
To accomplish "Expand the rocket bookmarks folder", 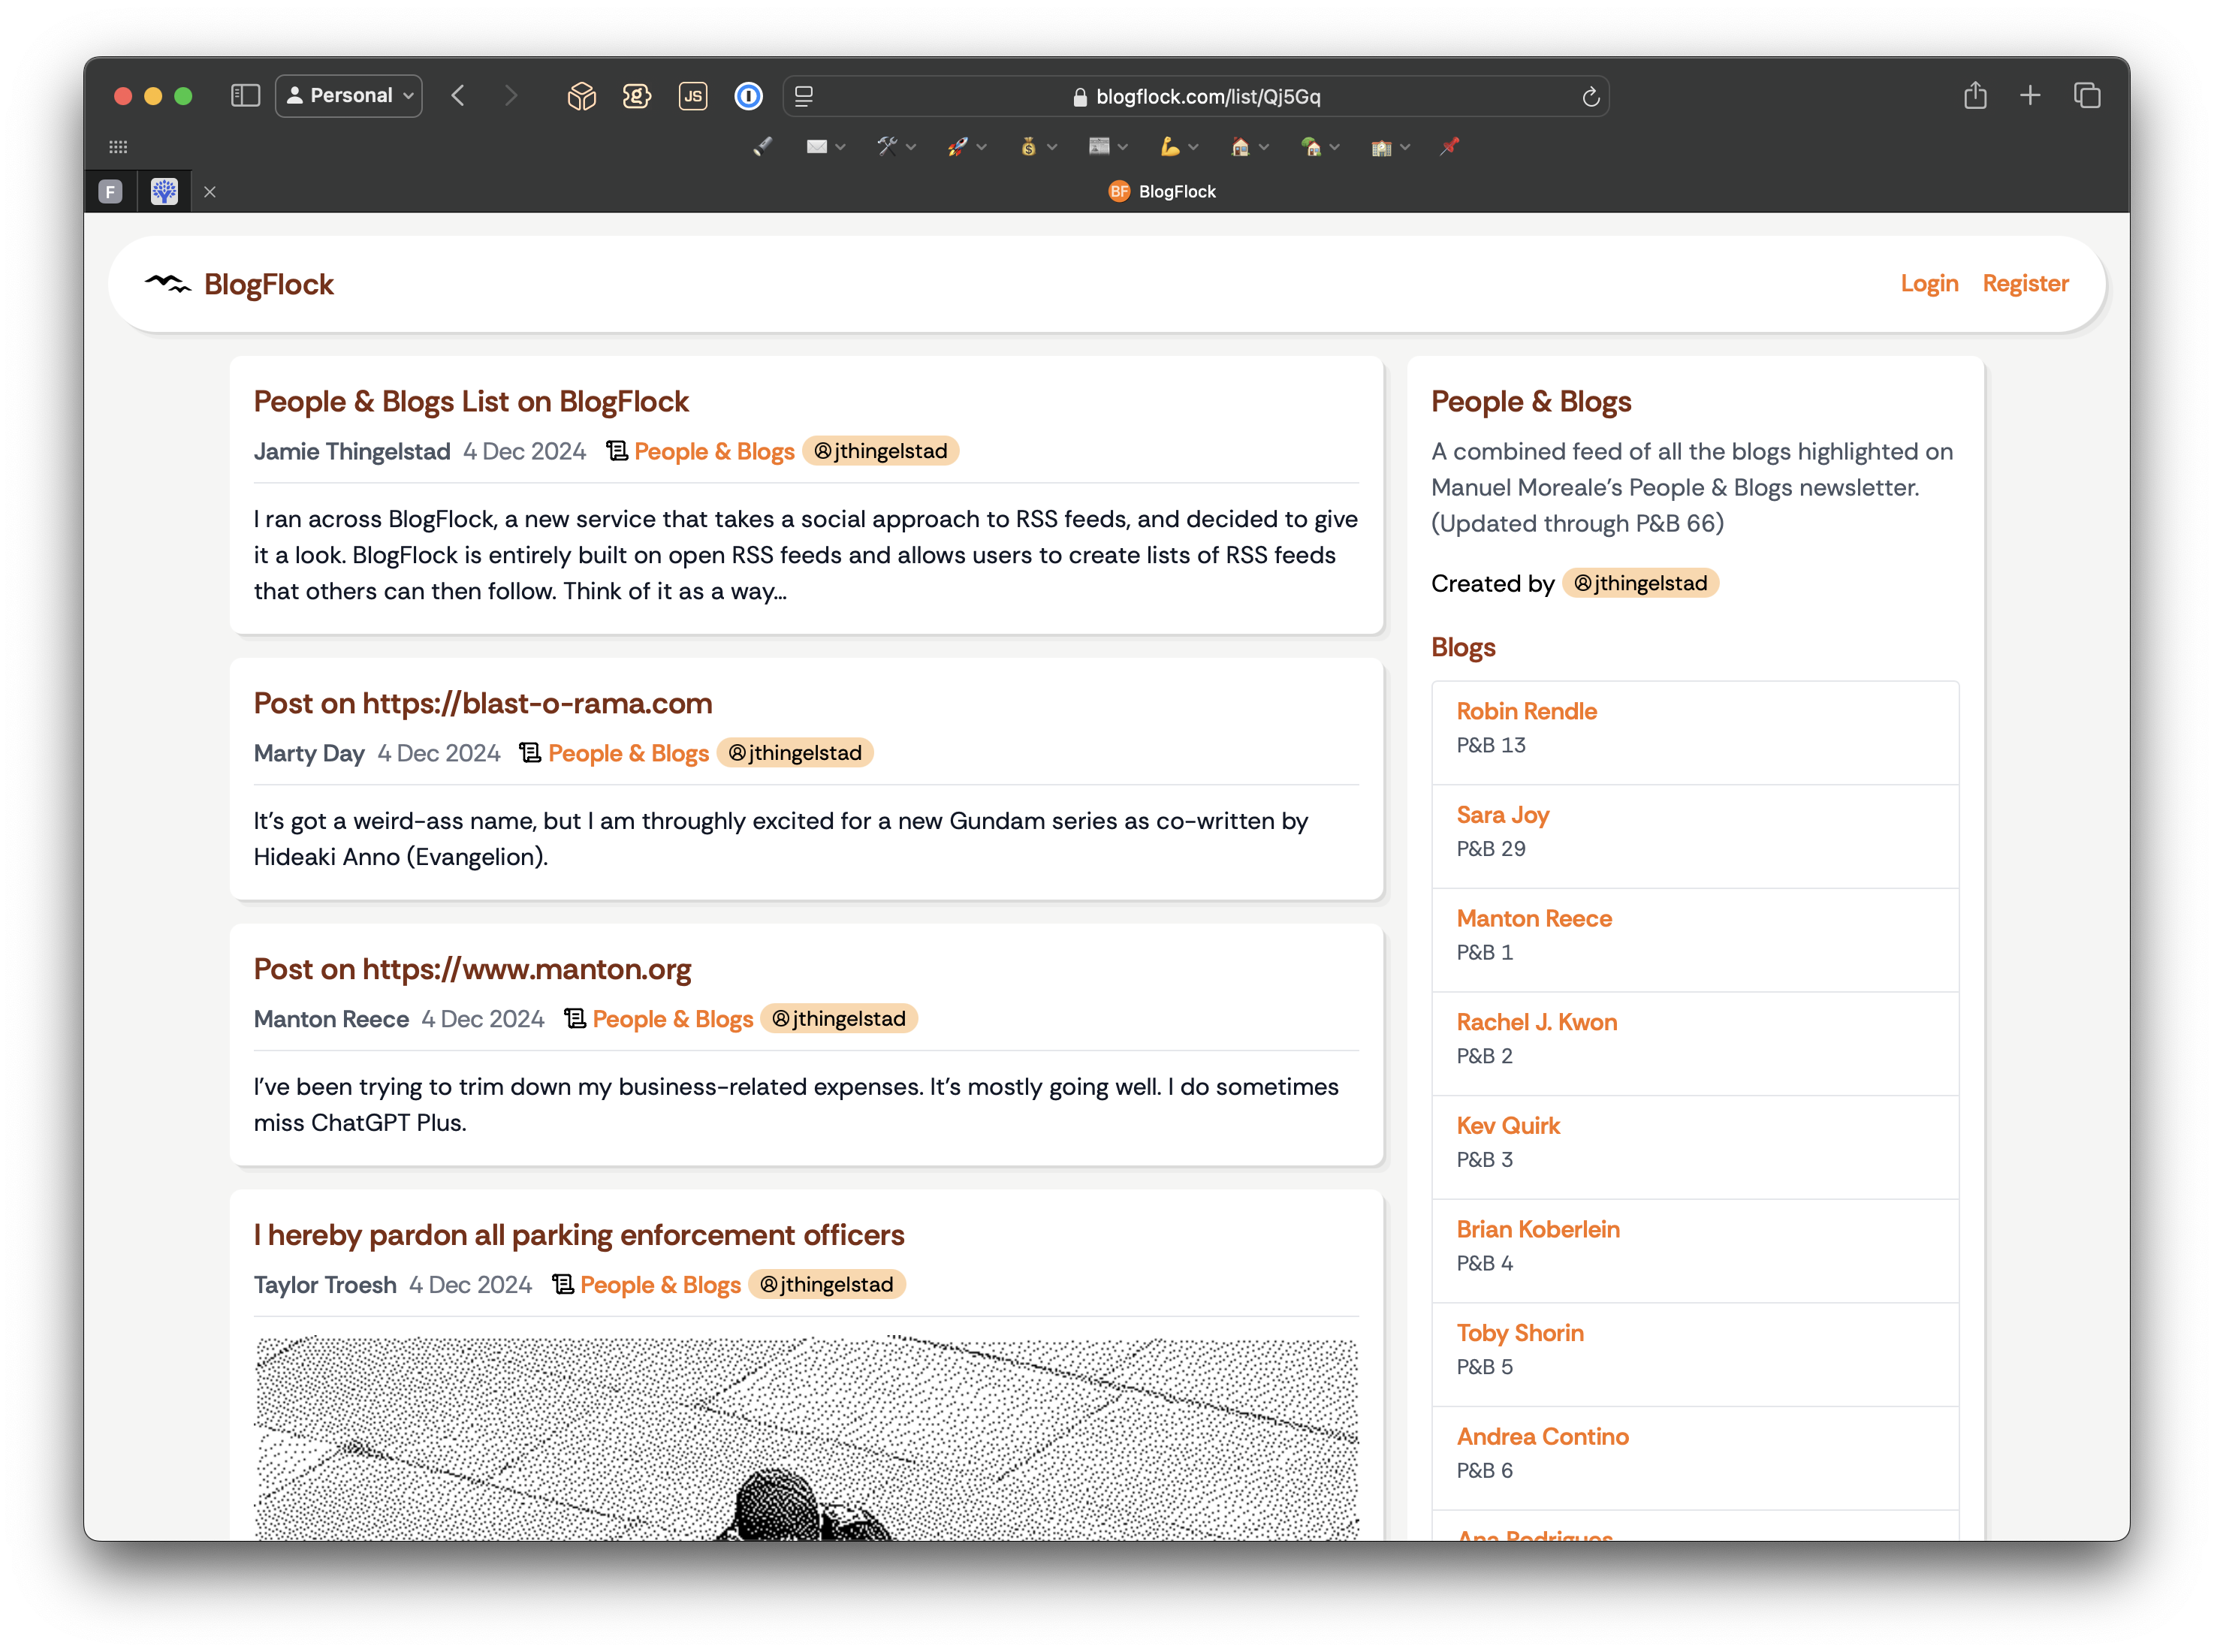I will (966, 147).
